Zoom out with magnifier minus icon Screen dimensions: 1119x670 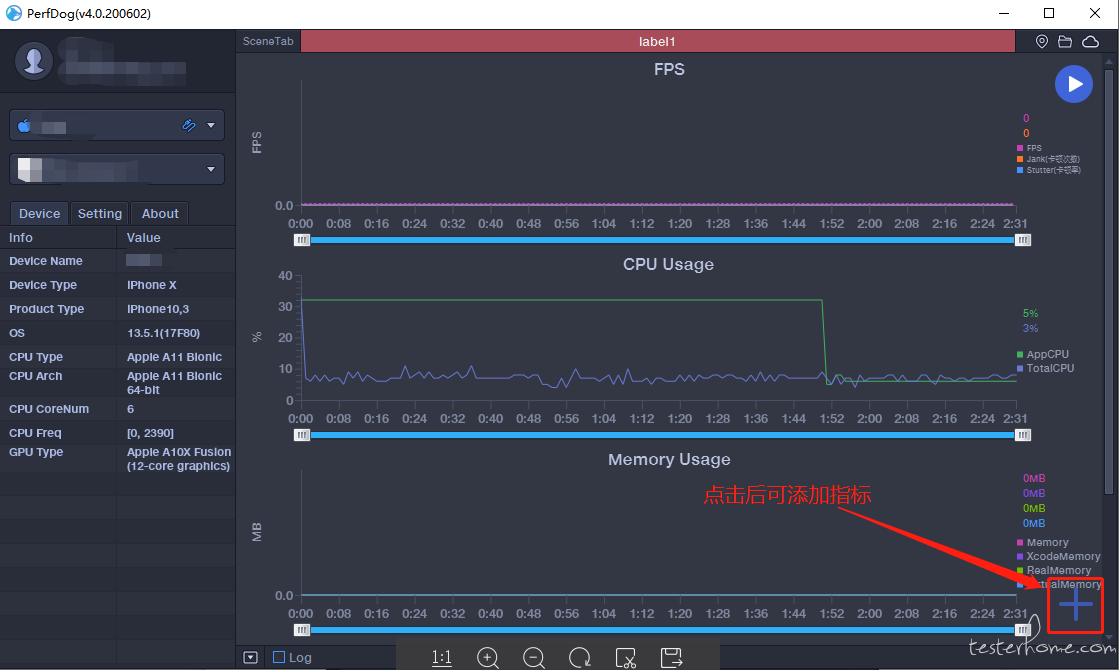point(534,658)
